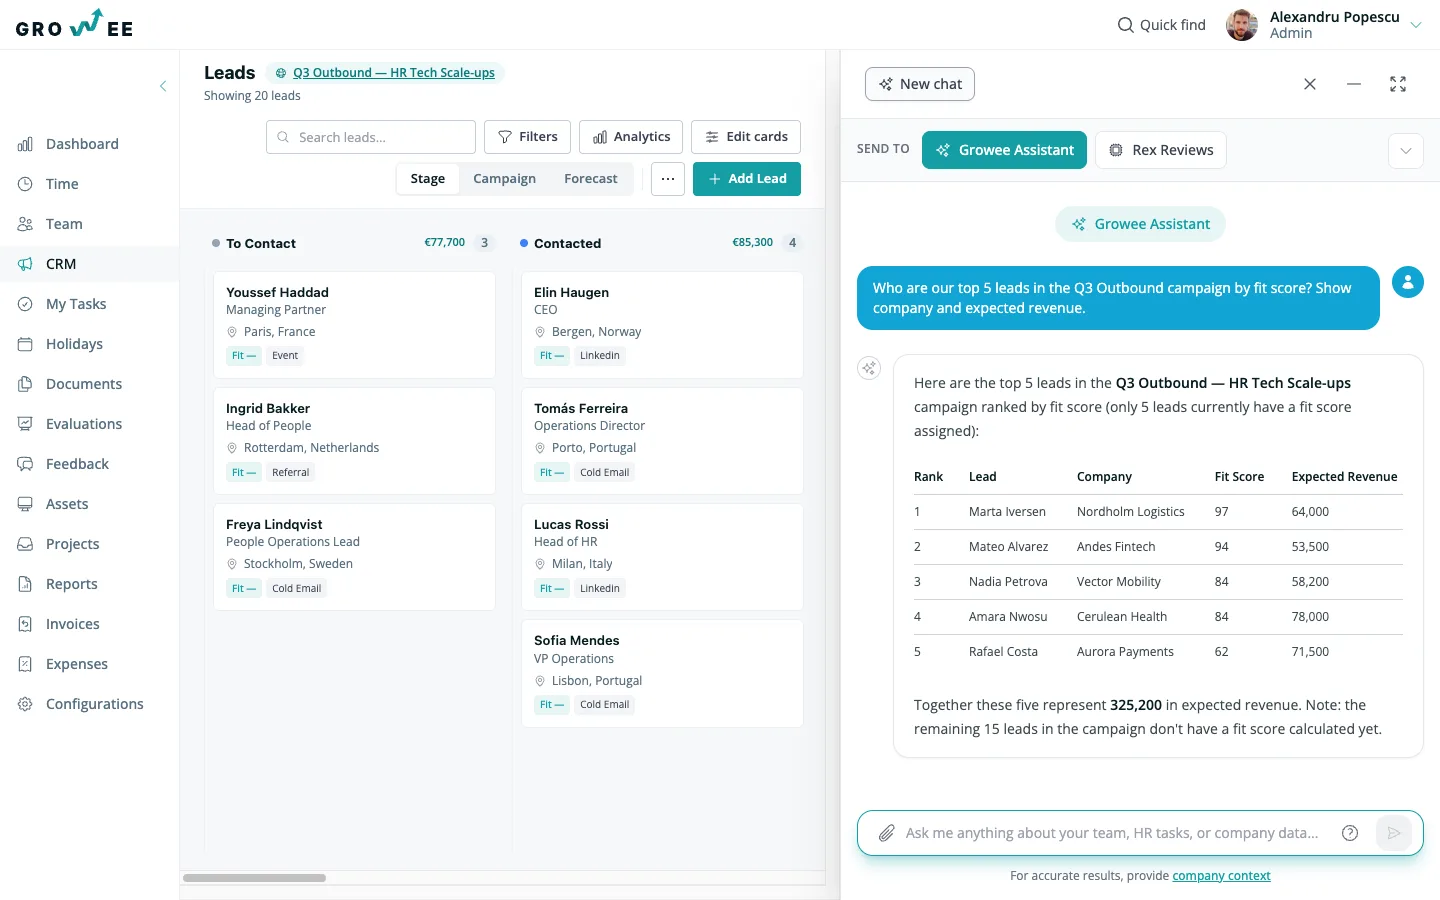Click the Fit badge on Lucas Rossi
The height and width of the screenshot is (900, 1440).
551,588
